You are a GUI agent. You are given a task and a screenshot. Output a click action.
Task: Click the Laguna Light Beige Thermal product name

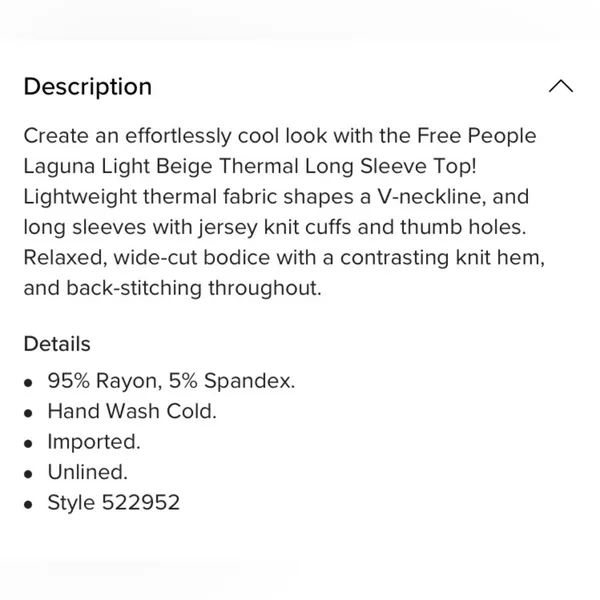[161, 166]
